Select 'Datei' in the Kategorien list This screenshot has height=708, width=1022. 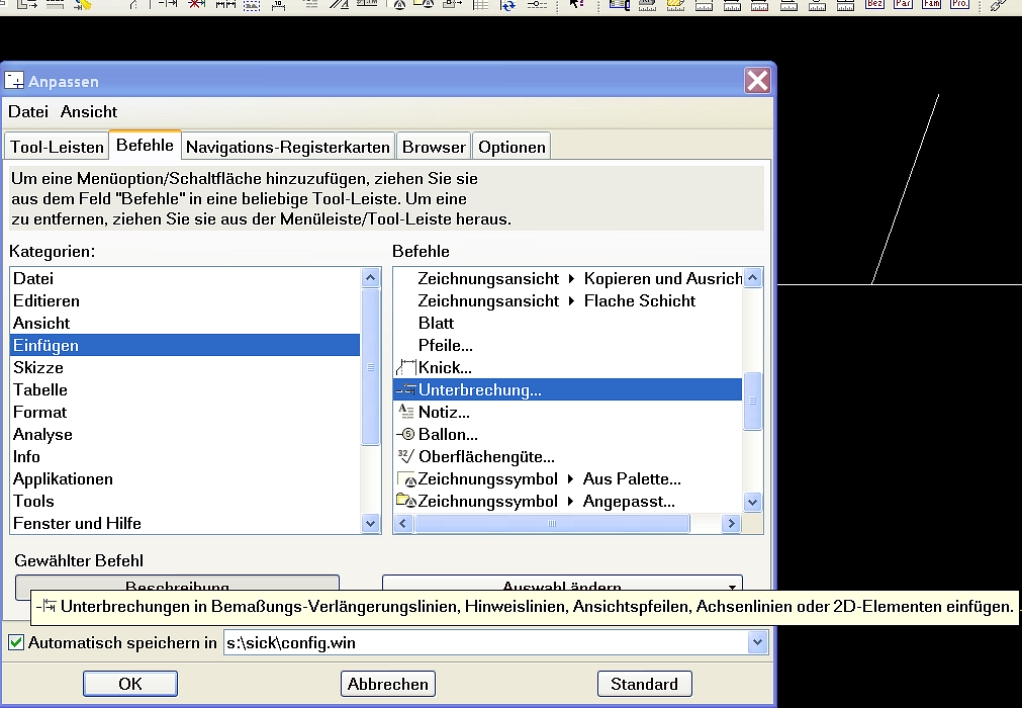tap(184, 278)
